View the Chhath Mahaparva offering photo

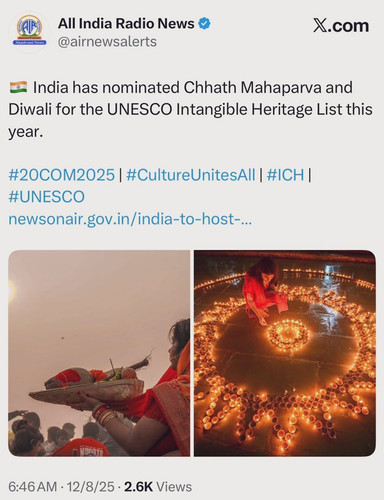pyautogui.click(x=99, y=353)
